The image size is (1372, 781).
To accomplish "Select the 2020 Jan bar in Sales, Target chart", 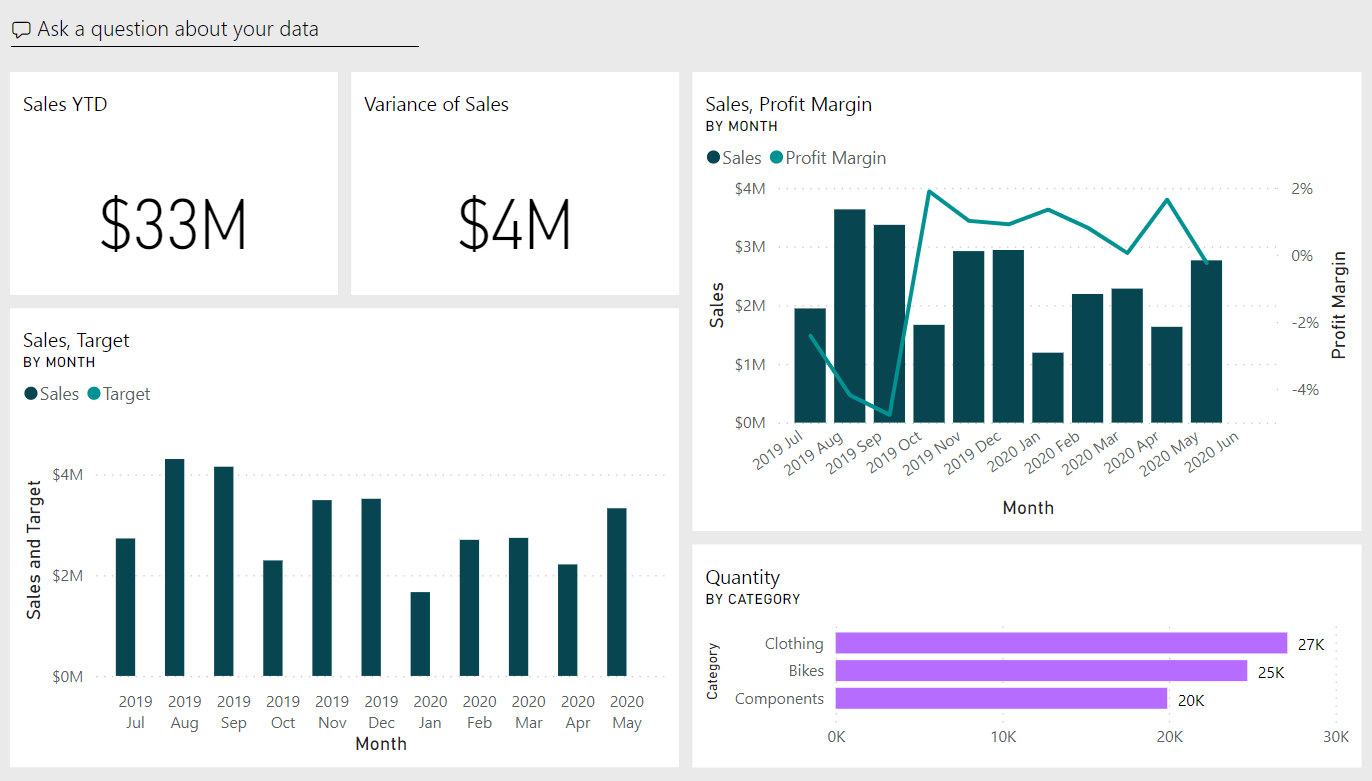I will click(x=420, y=634).
